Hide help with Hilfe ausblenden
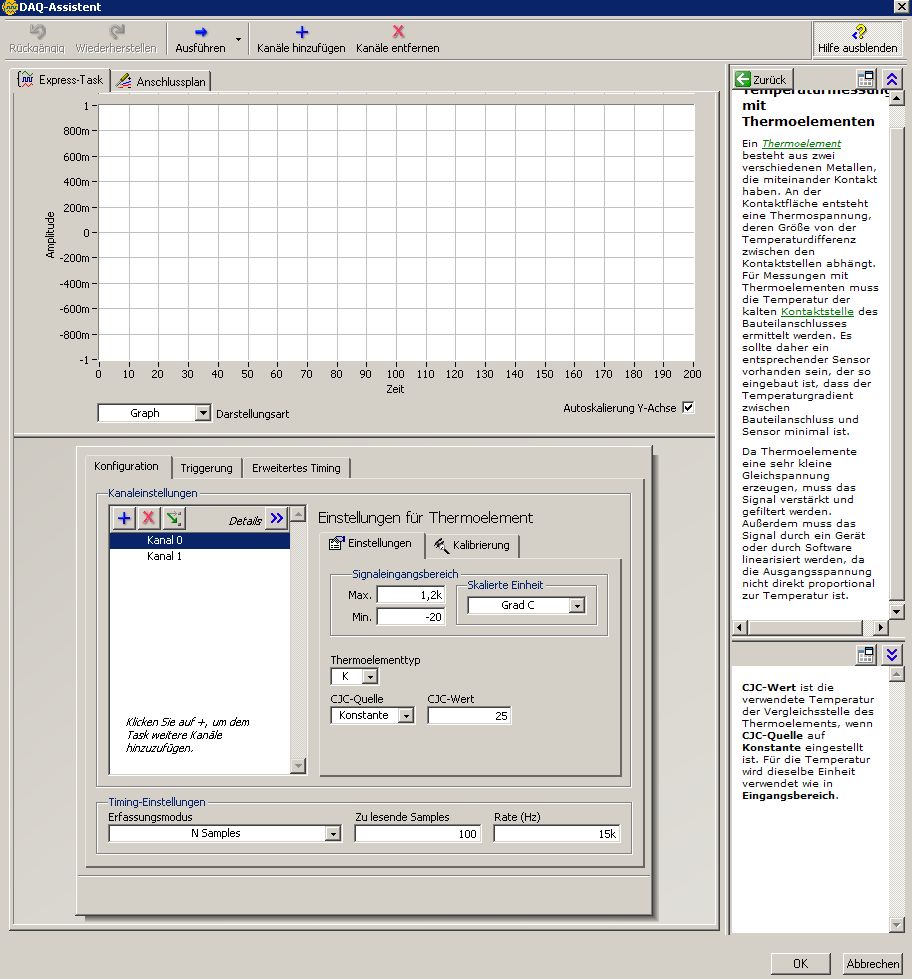The image size is (912, 979). [858, 39]
